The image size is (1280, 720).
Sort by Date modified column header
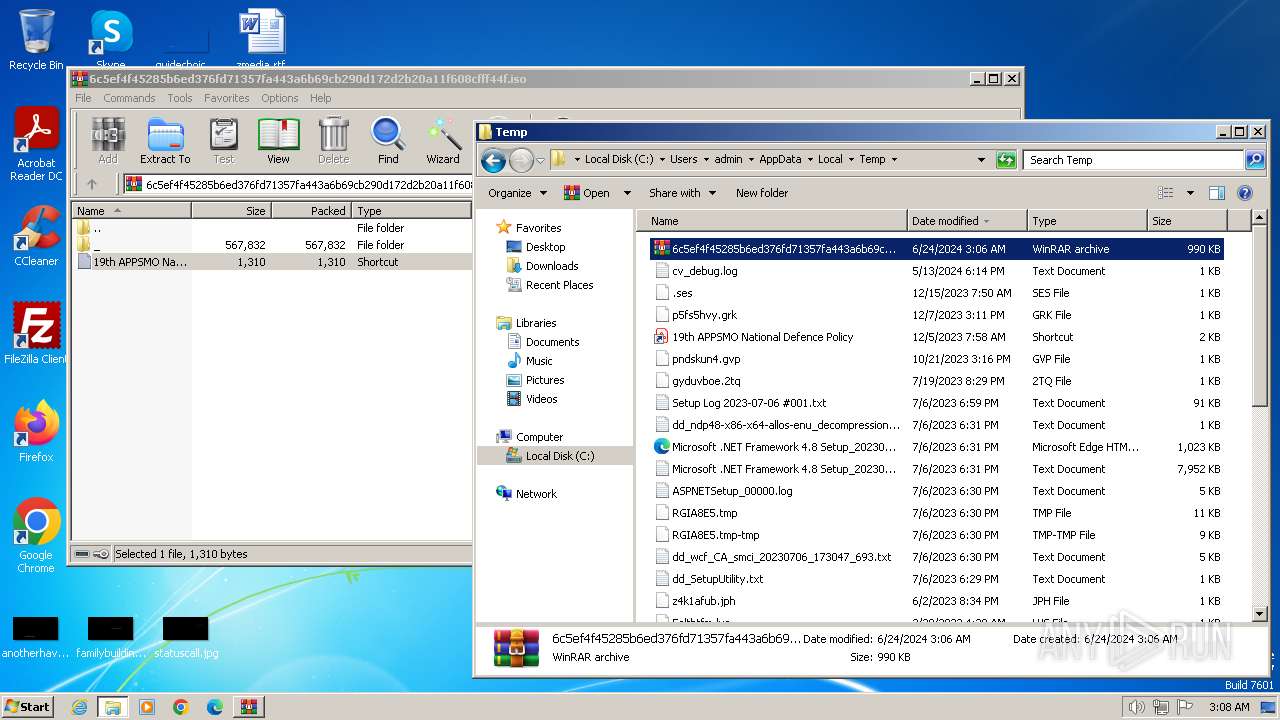[x=967, y=221]
